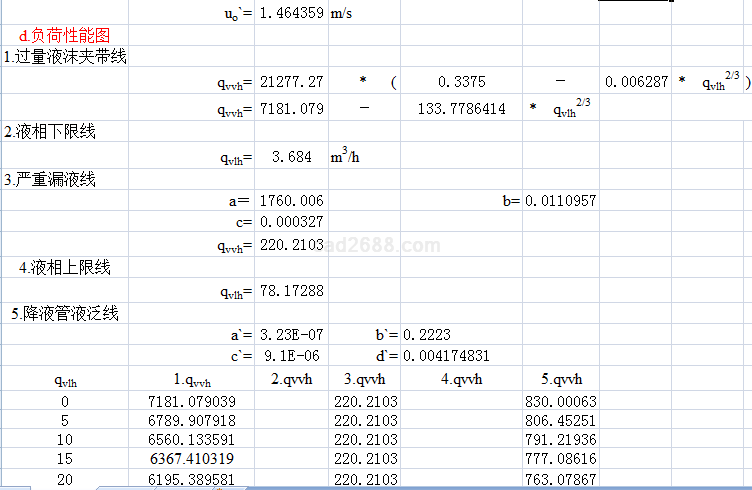Click the cell containing 1.464359
Viewport: 752px width, 490px height.
pyautogui.click(x=291, y=13)
